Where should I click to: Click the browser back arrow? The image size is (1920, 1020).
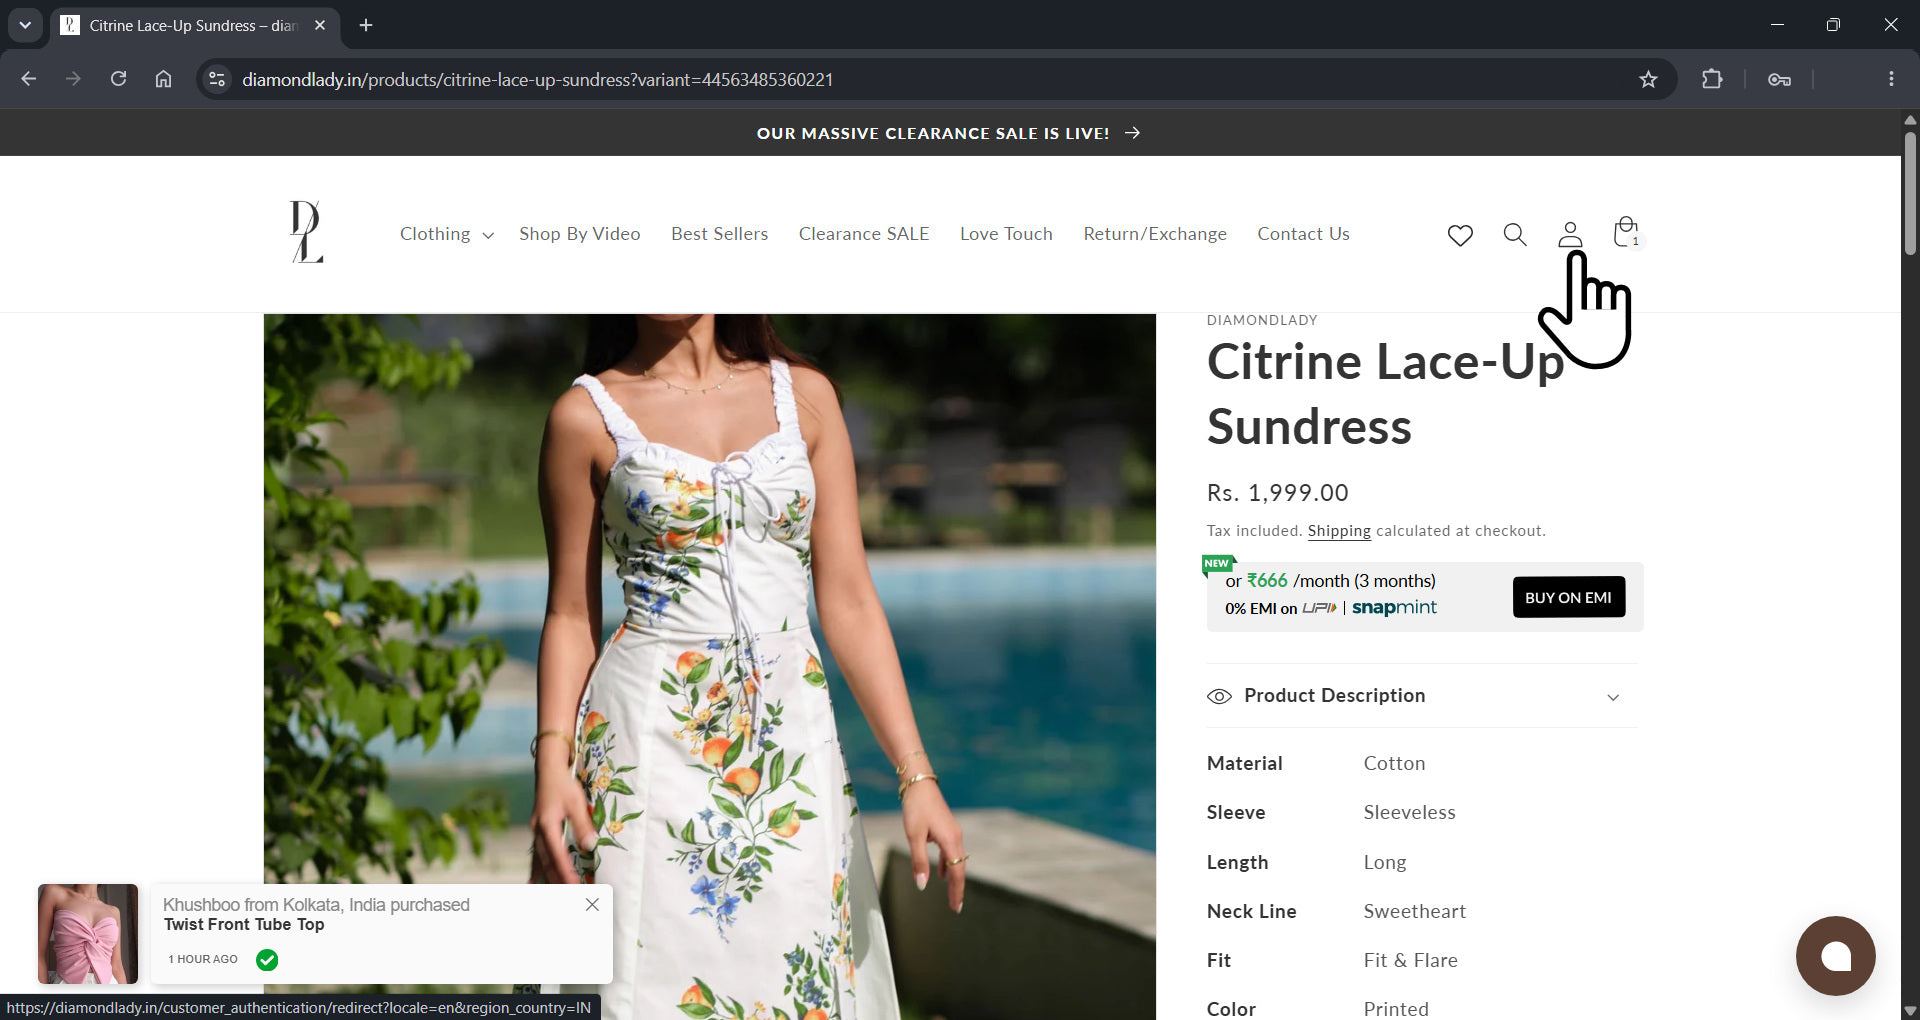click(28, 79)
